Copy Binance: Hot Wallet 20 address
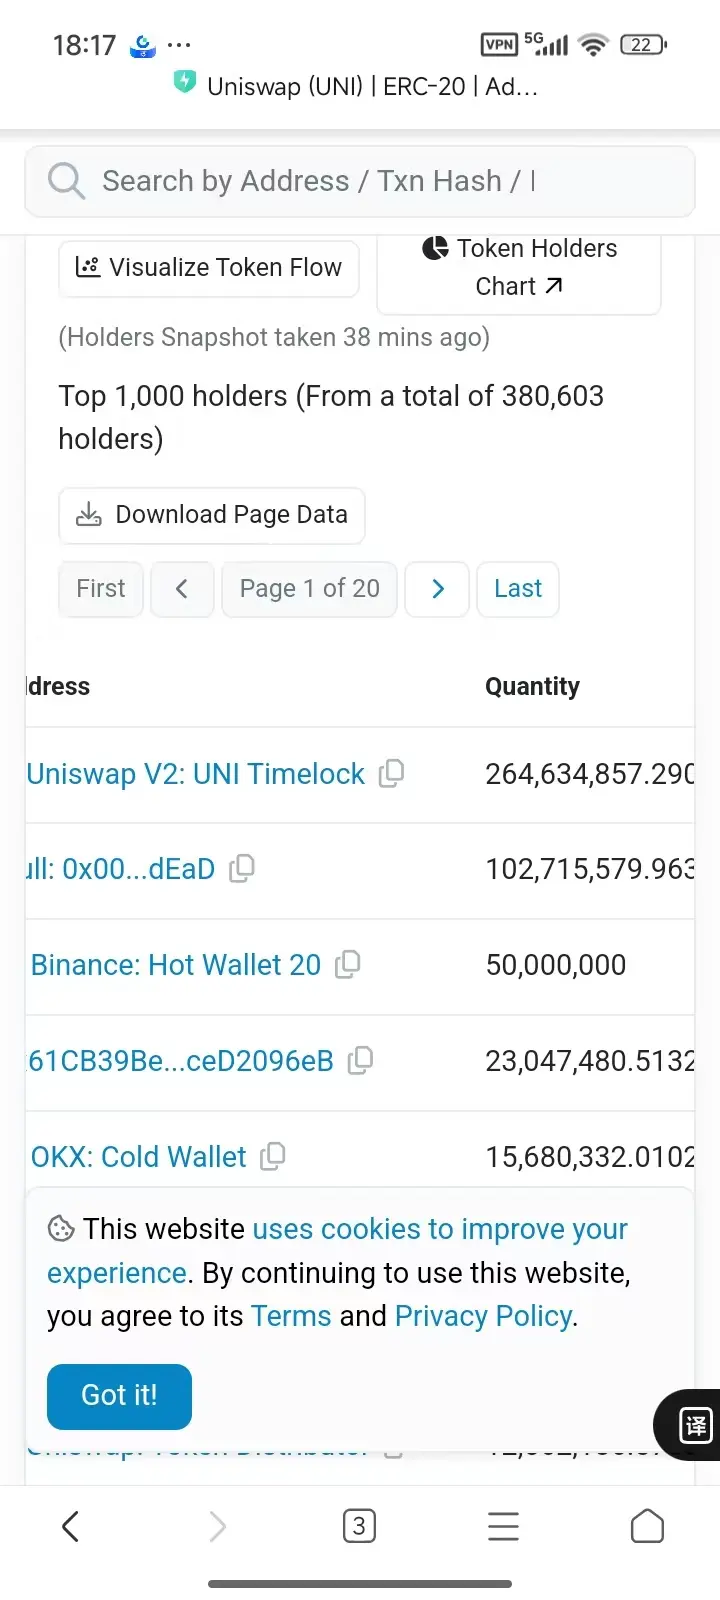Image resolution: width=720 pixels, height=1600 pixels. pyautogui.click(x=347, y=964)
